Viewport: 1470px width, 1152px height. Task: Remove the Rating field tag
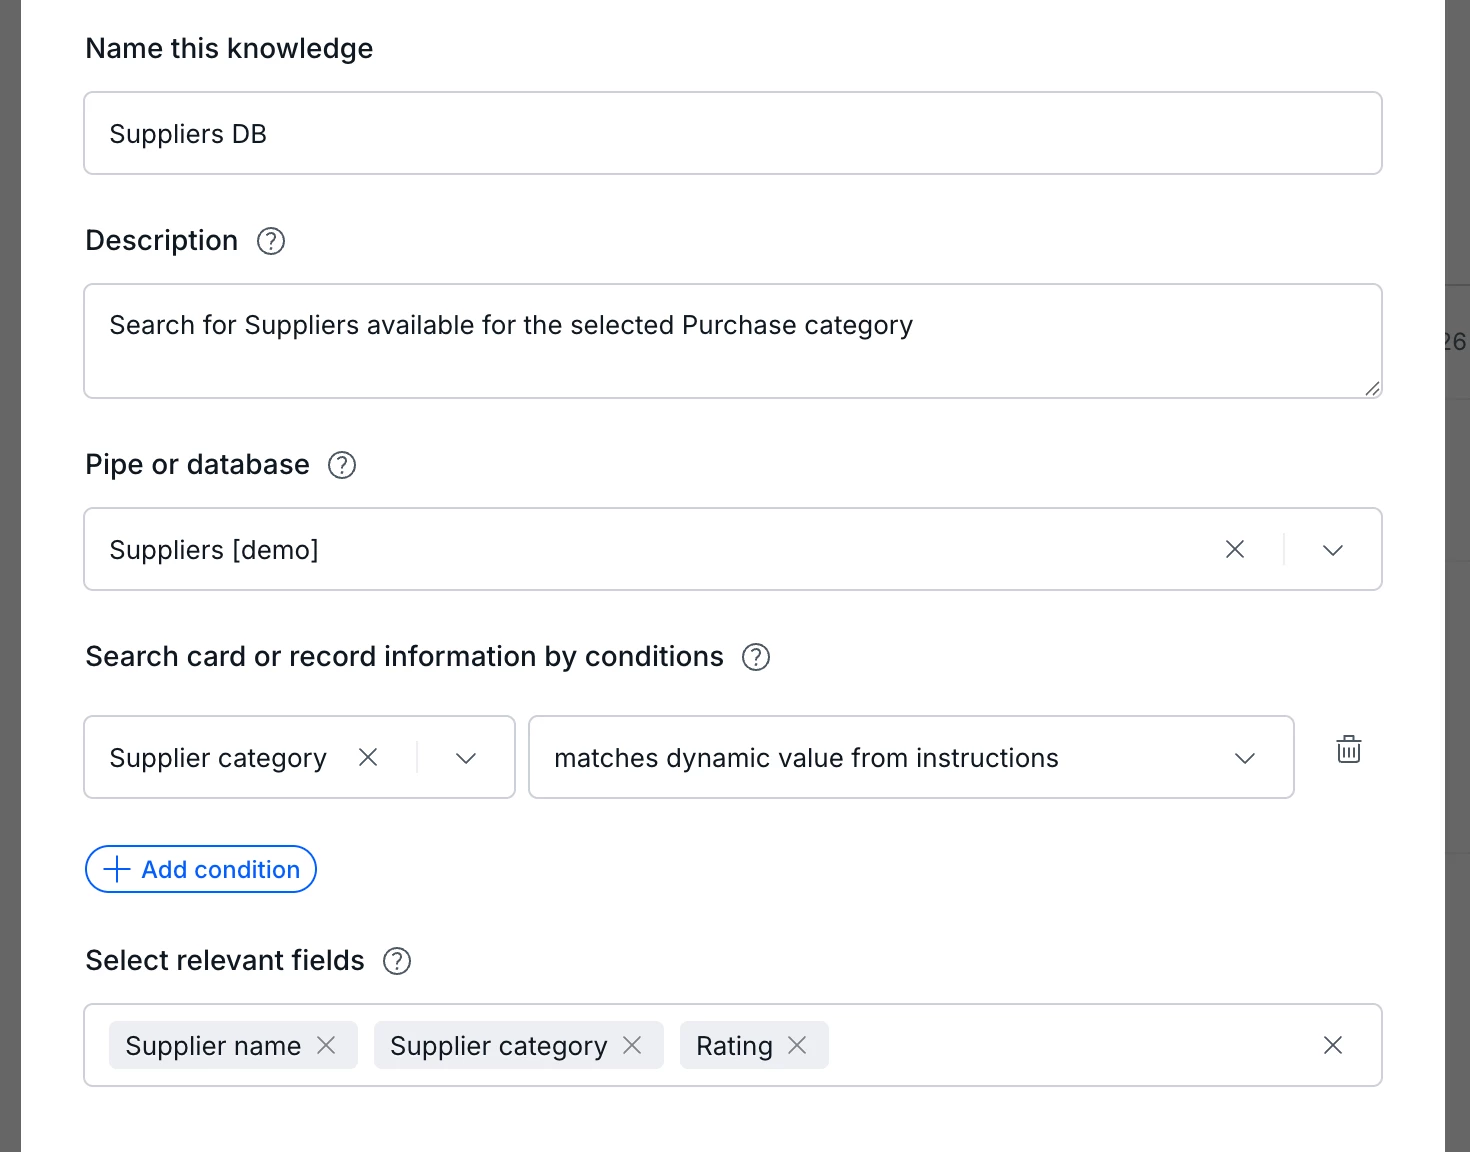pos(797,1045)
